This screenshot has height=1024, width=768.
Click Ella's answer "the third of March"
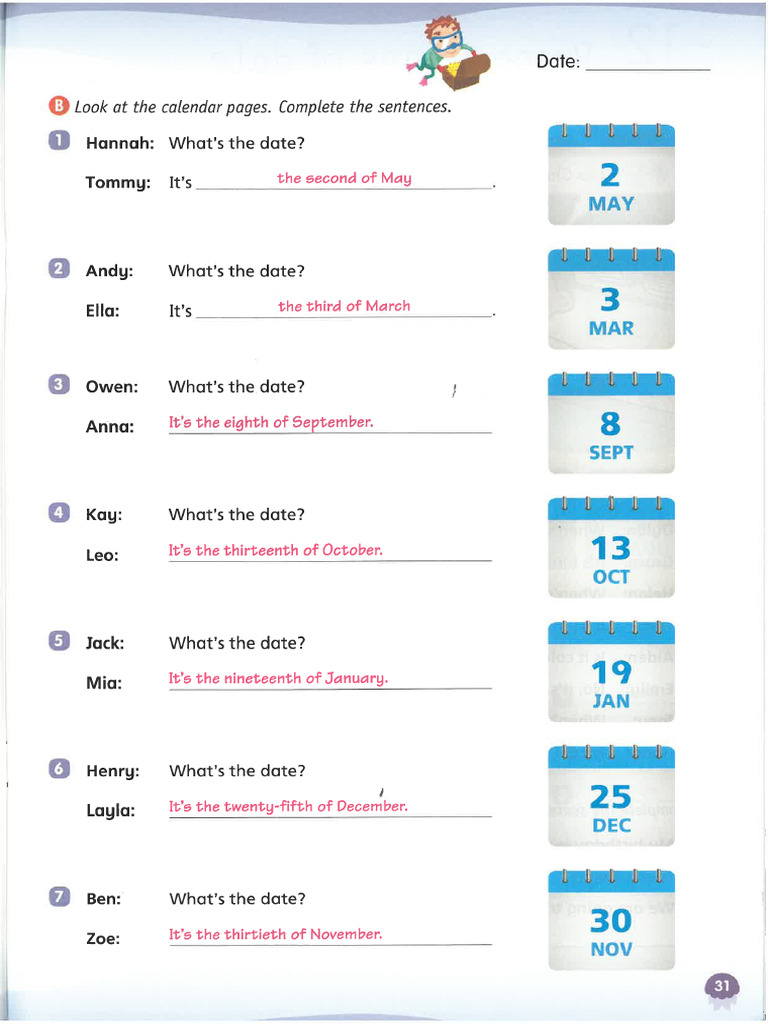point(344,306)
